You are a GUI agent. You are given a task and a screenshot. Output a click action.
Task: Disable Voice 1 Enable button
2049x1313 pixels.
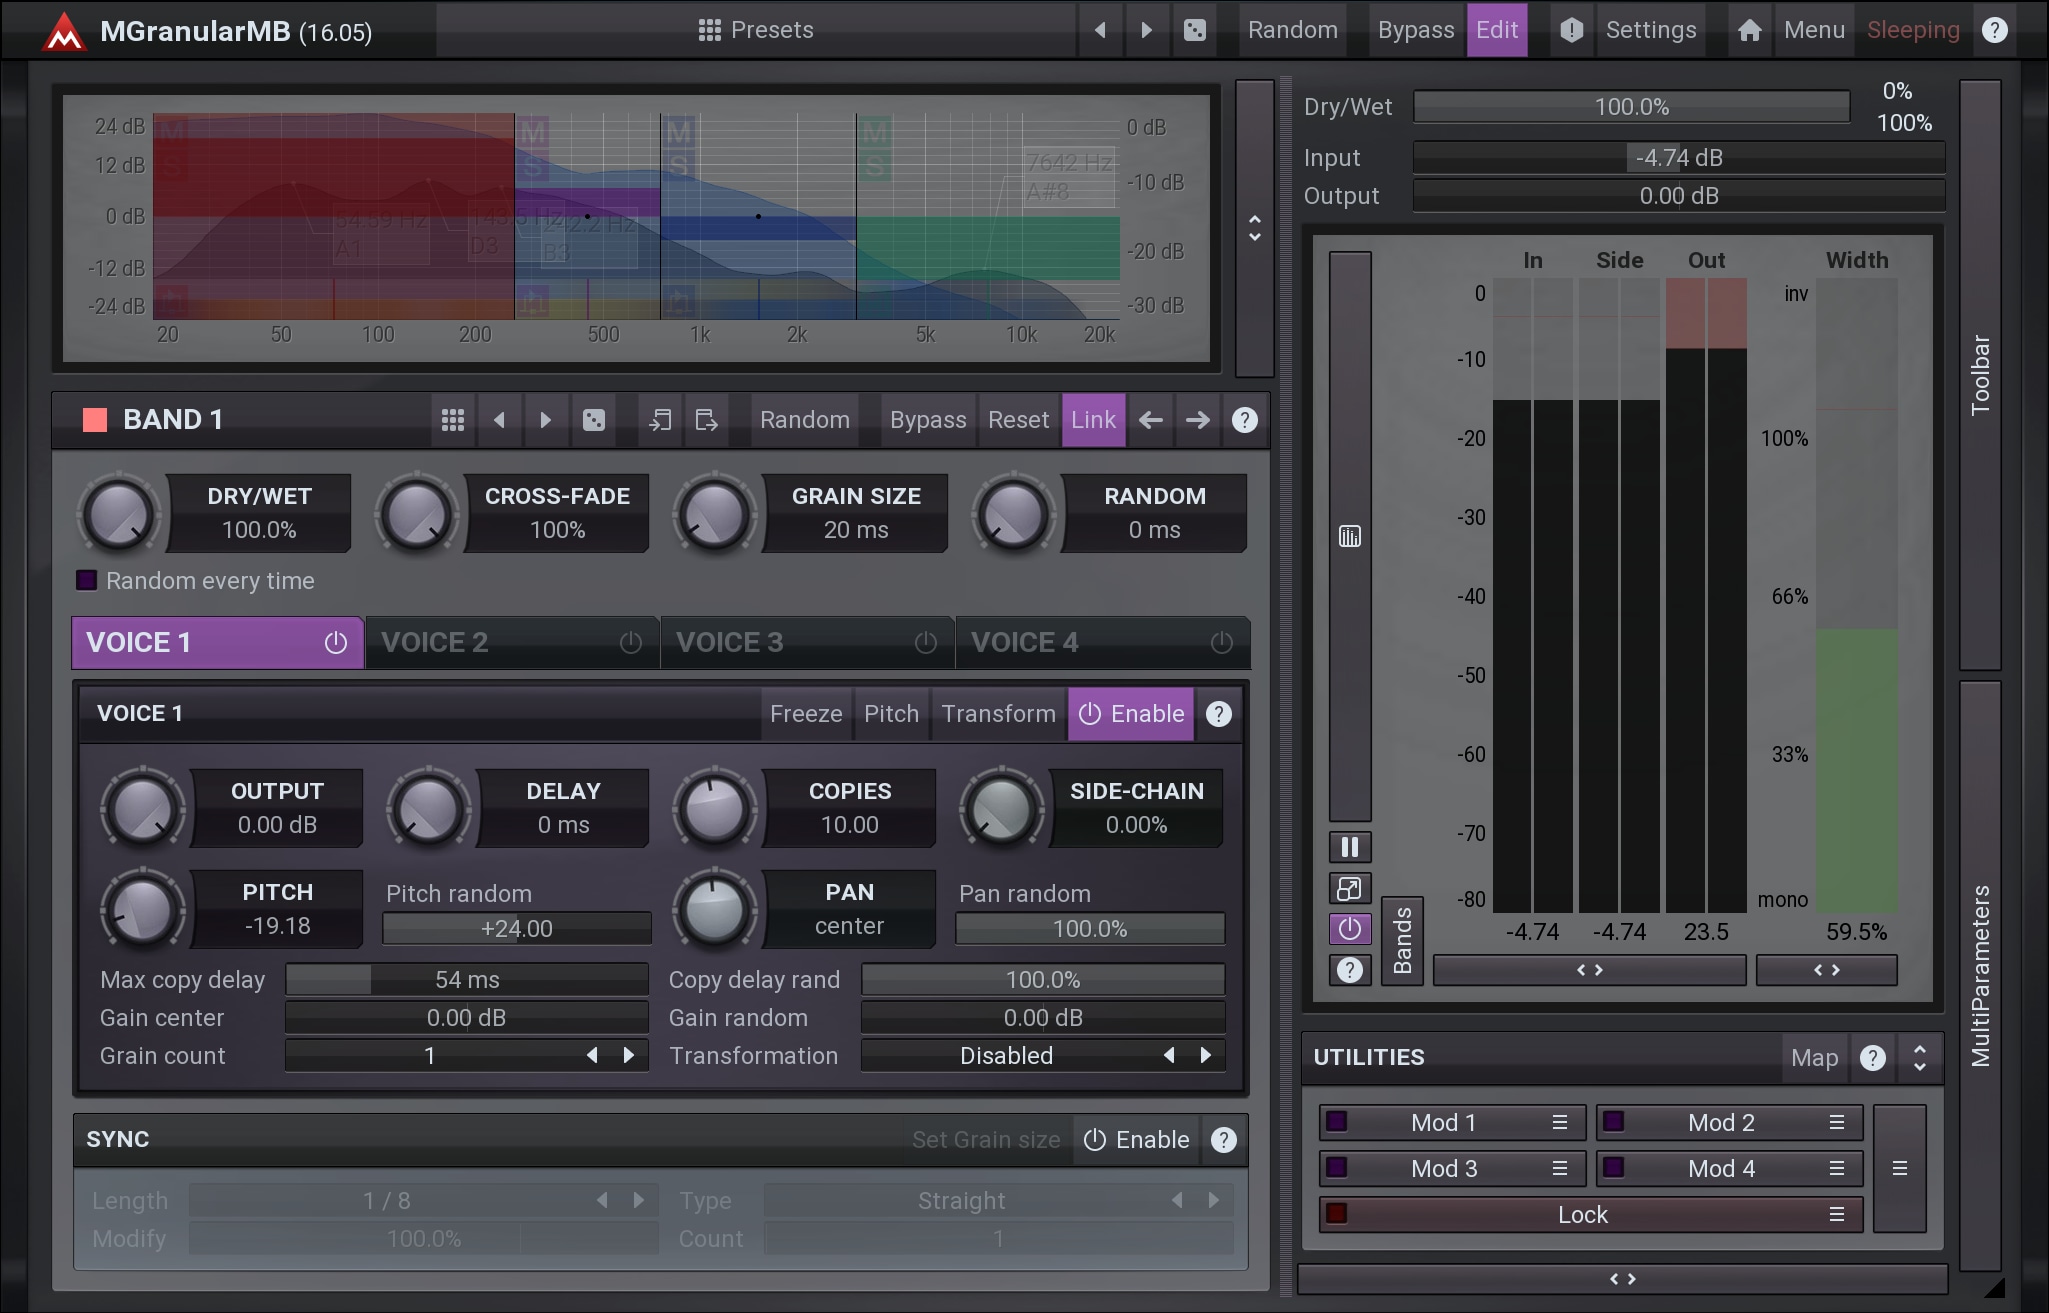click(1130, 714)
